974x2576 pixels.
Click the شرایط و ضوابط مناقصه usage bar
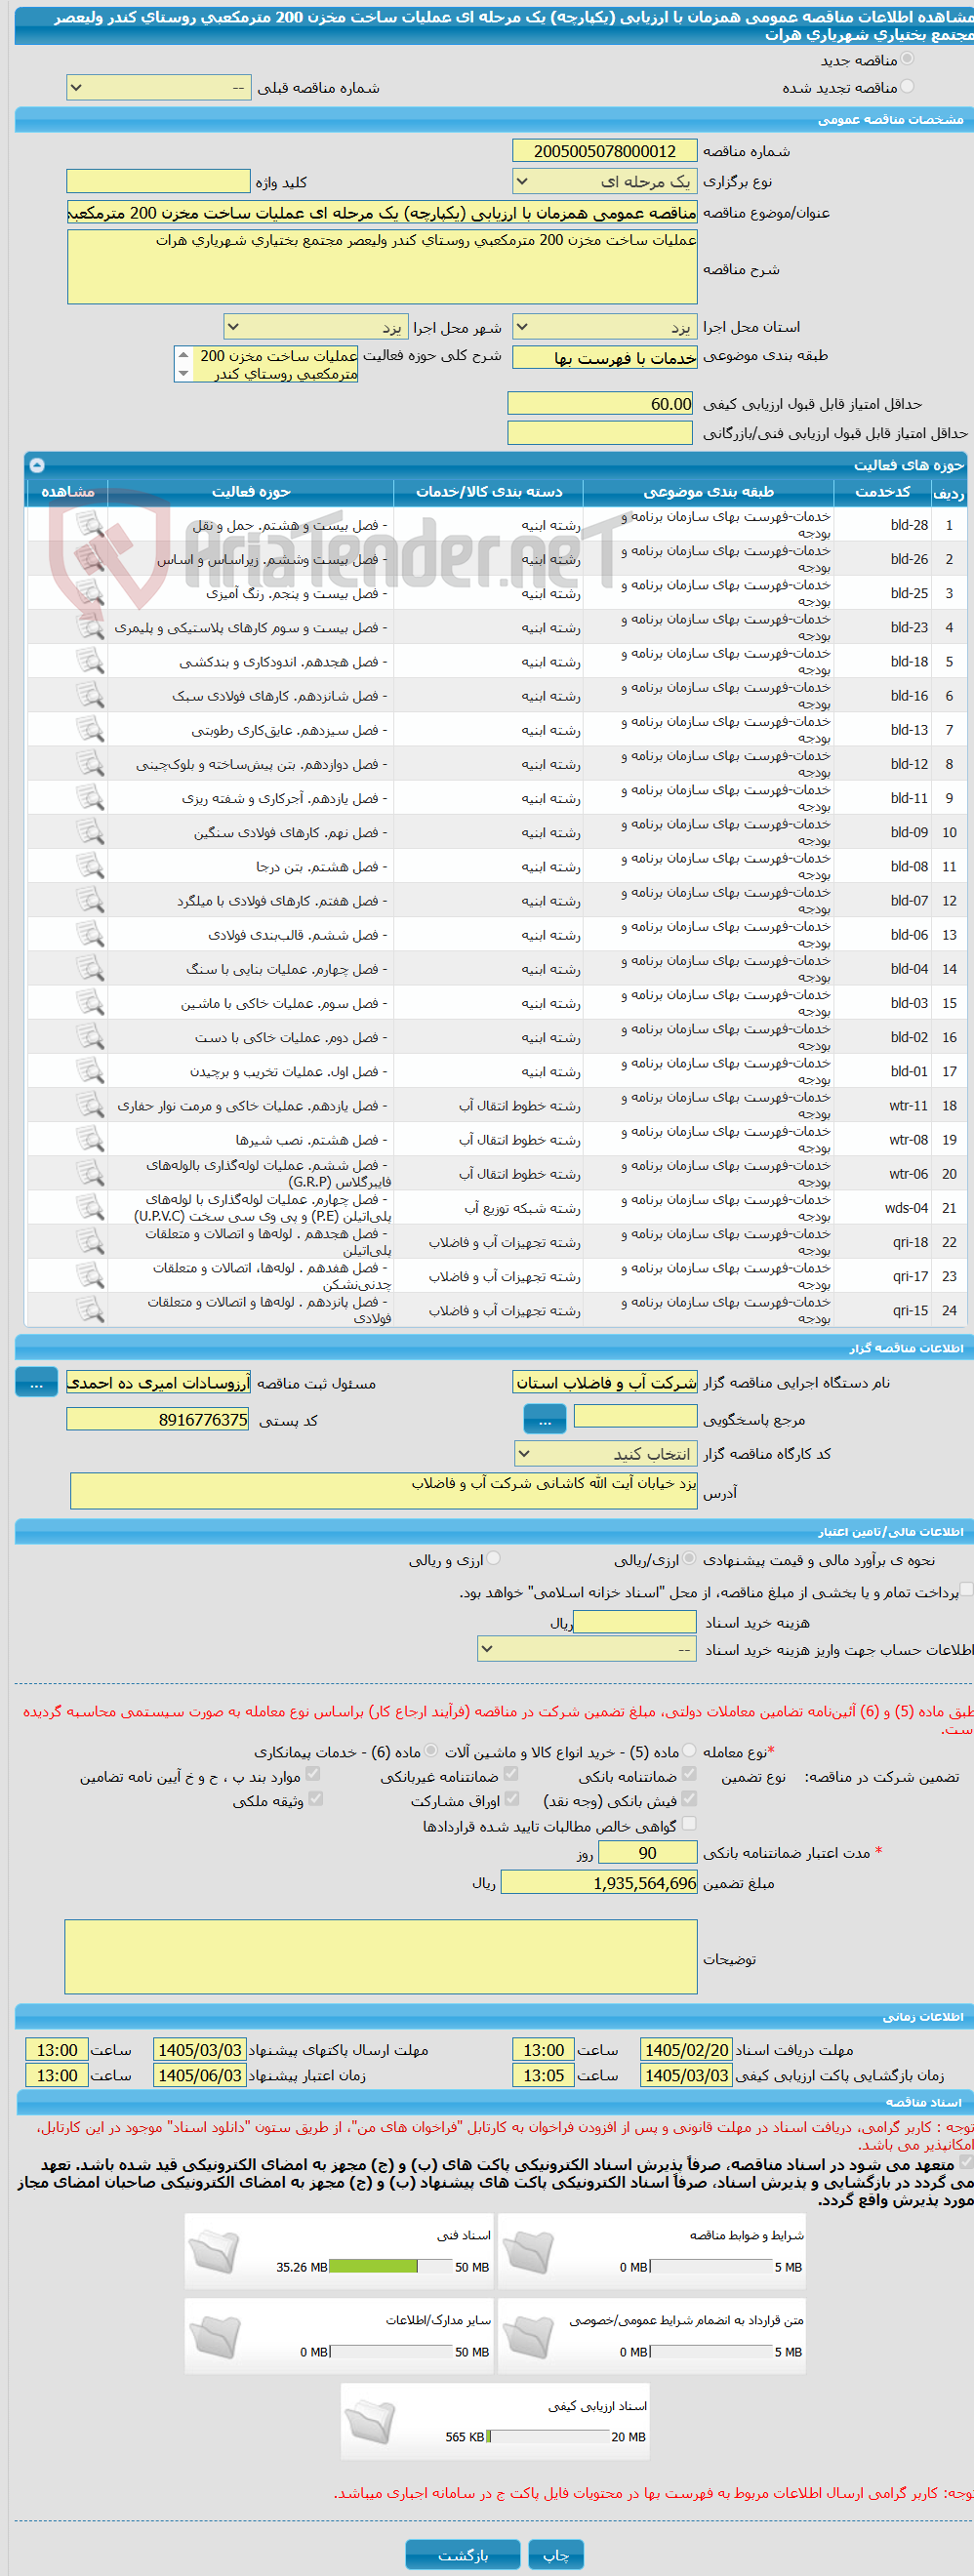tap(712, 2267)
